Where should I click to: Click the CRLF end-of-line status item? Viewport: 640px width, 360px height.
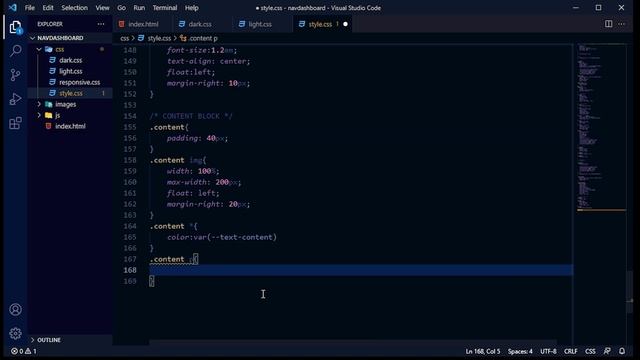tap(570, 351)
